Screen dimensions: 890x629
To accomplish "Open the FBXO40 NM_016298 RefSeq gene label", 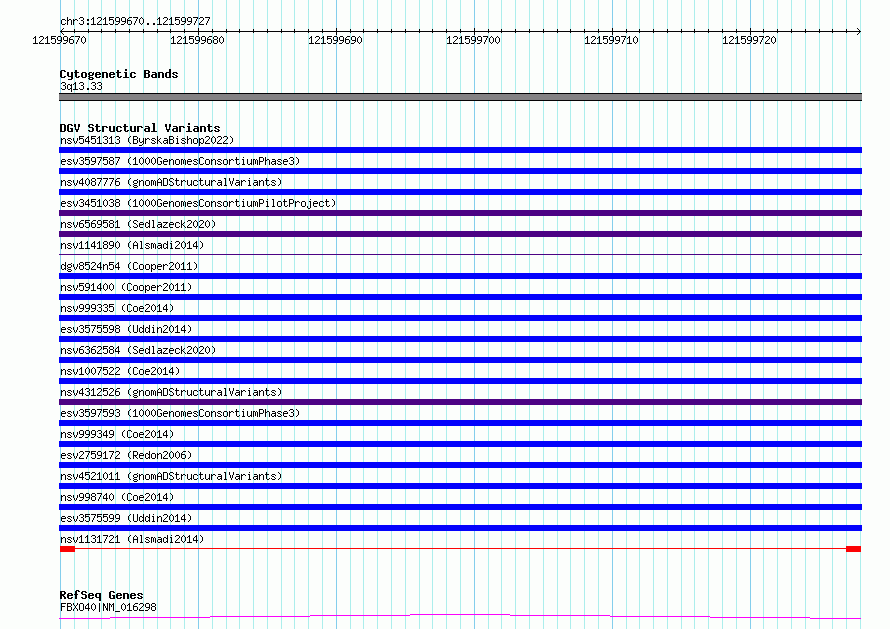I will 108,607.
